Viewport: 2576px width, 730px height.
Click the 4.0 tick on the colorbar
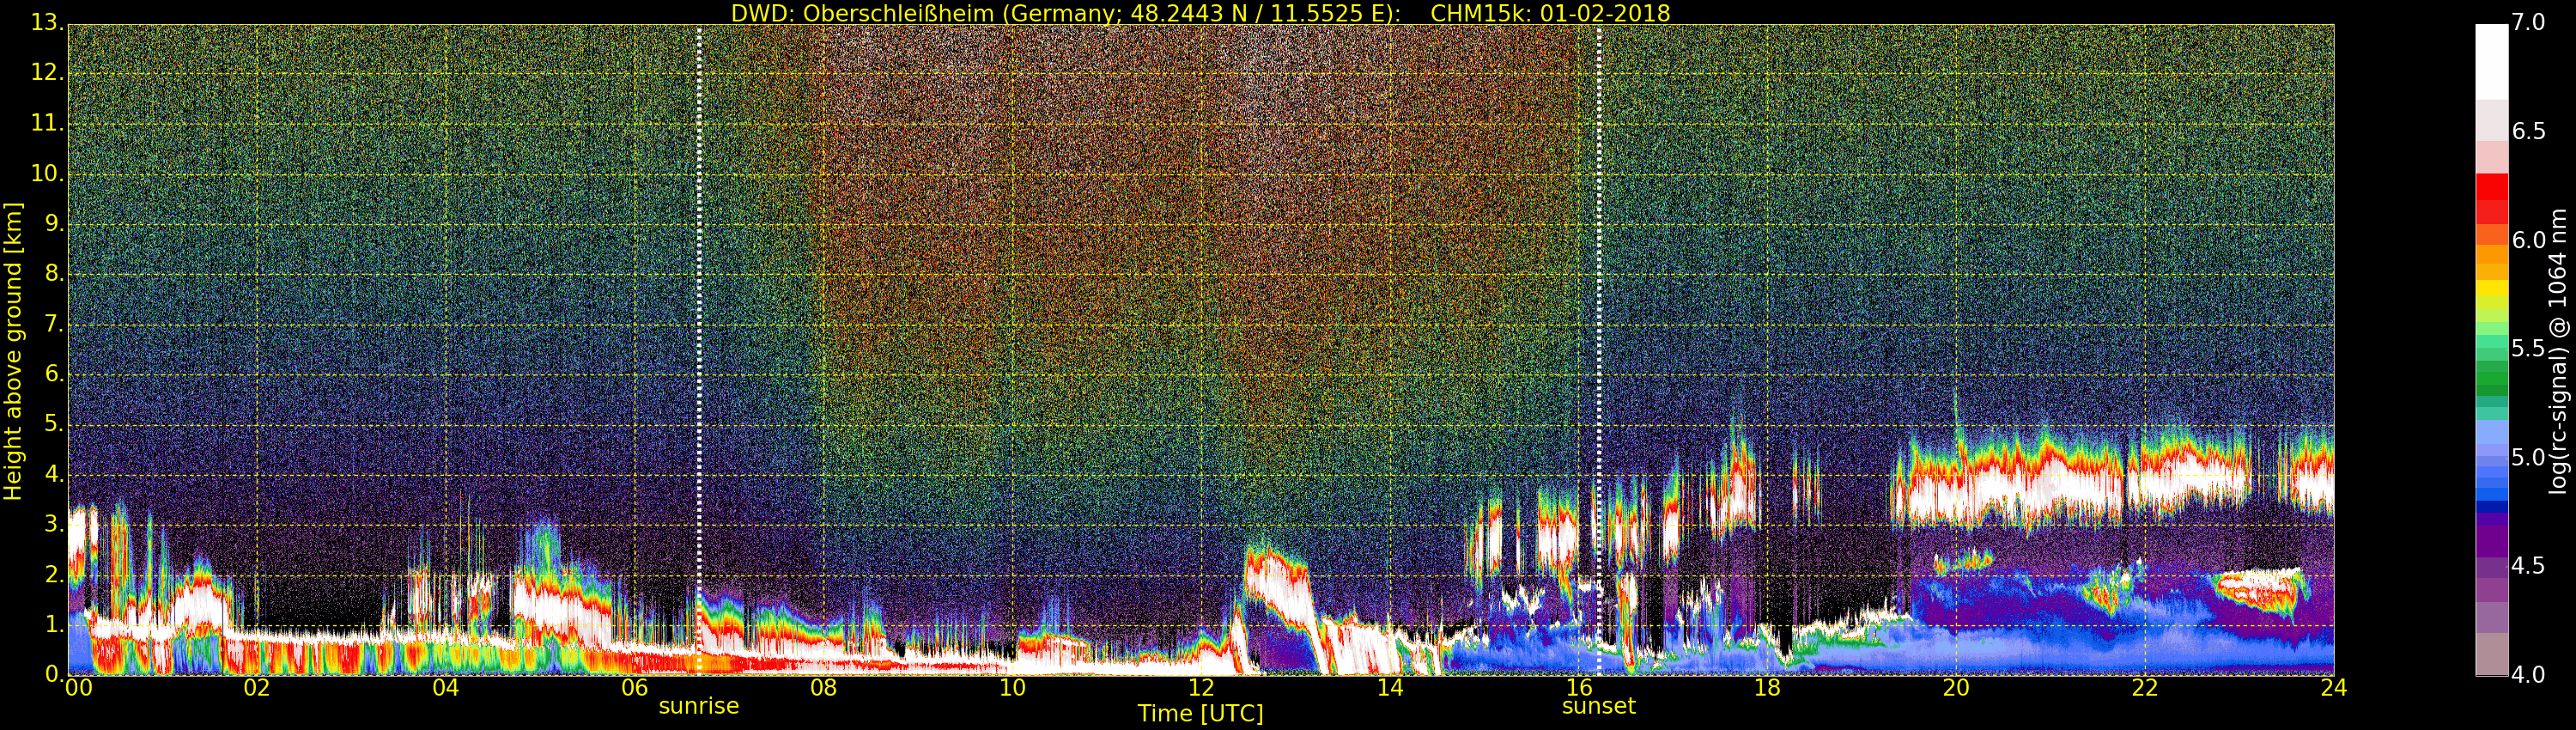pos(2528,675)
